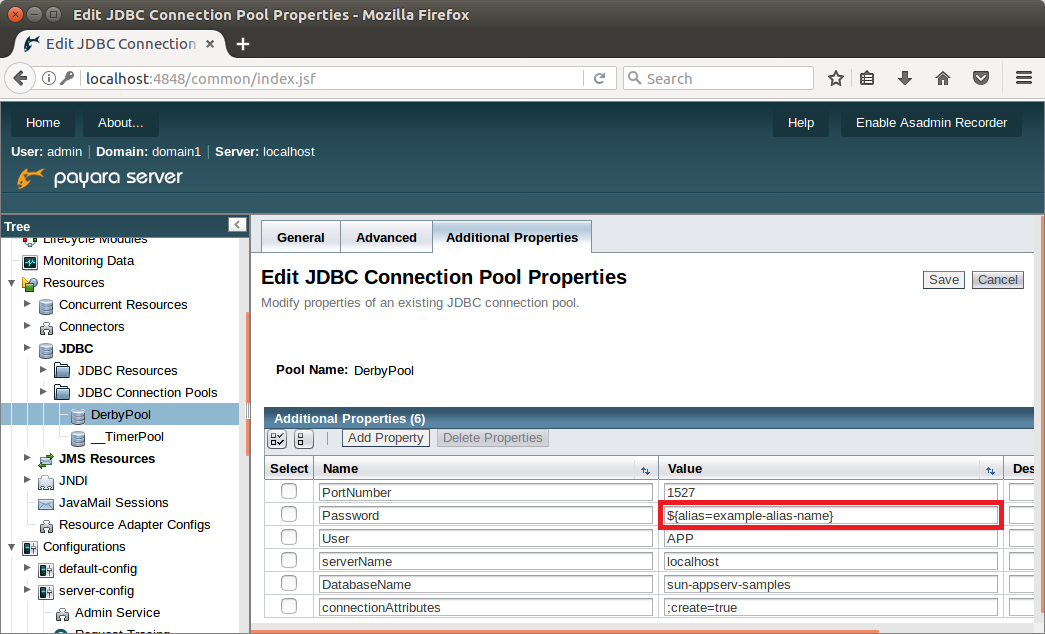Screen dimensions: 1045x634
Task: Go back using Firefox back arrow
Action: pos(20,78)
